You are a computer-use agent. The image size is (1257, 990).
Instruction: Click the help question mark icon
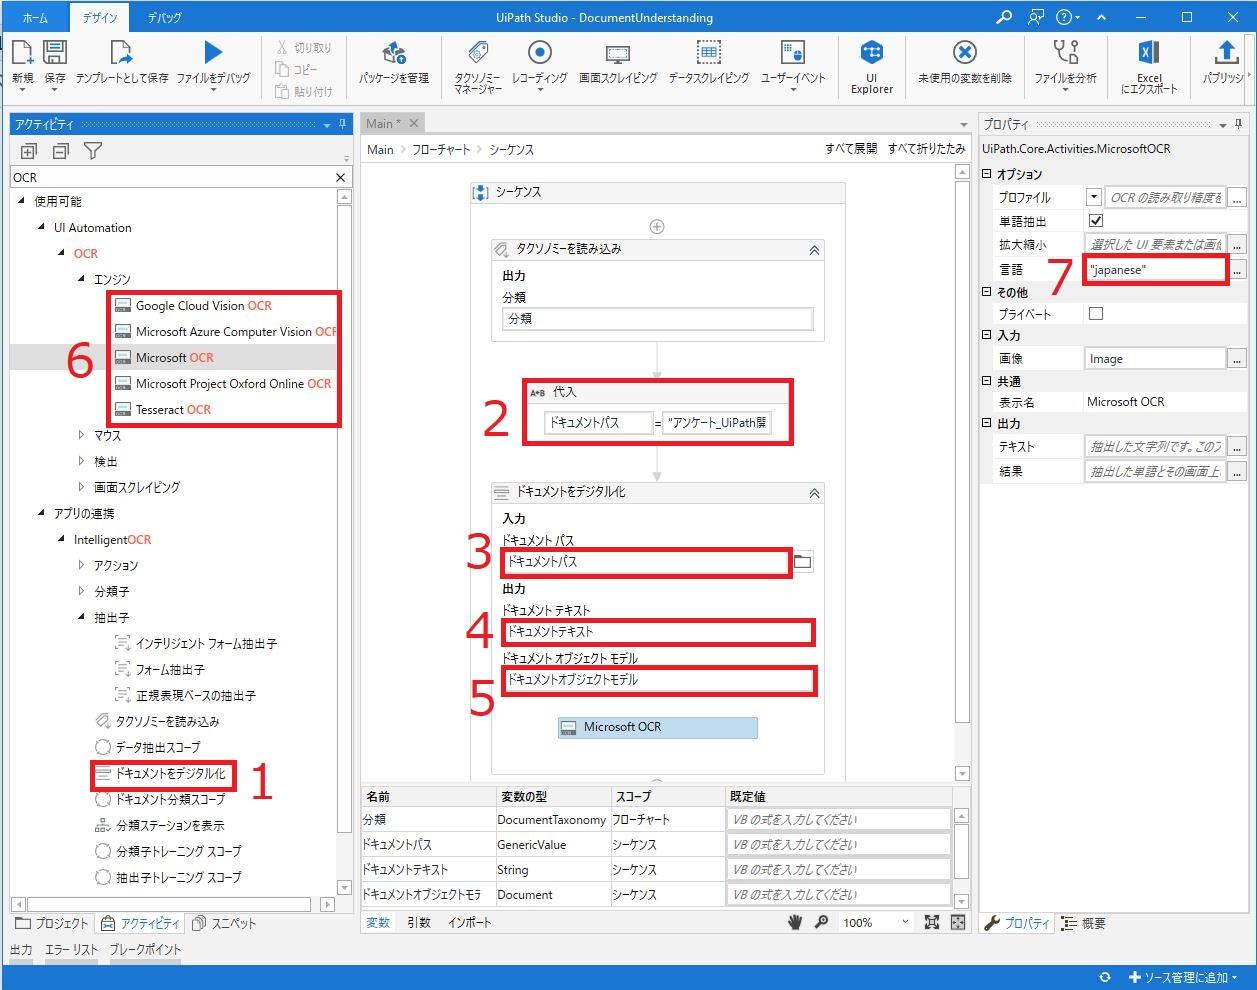tap(1063, 17)
